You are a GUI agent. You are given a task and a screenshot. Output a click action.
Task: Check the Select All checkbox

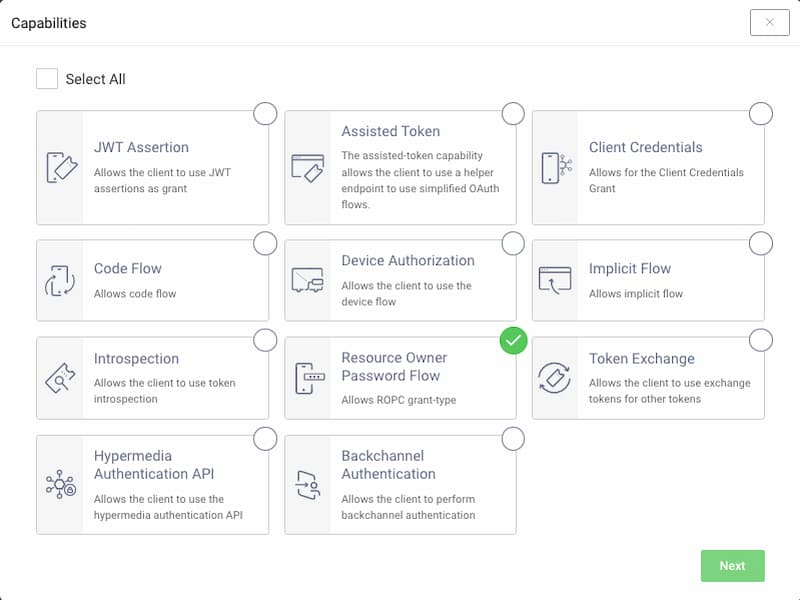47,79
